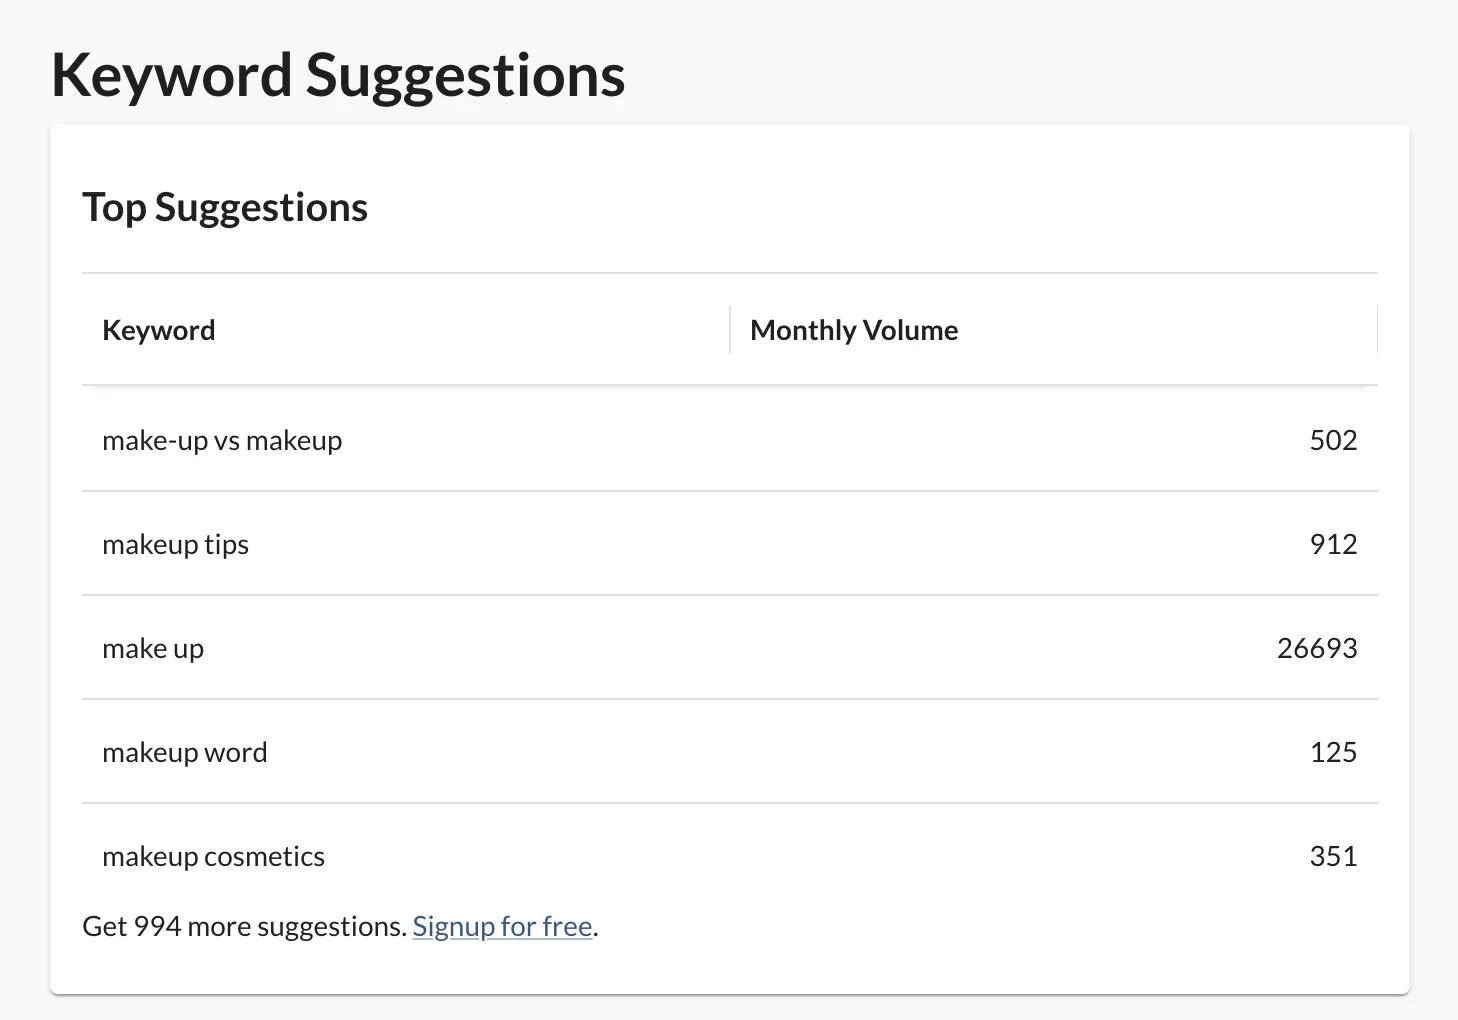The width and height of the screenshot is (1458, 1020).
Task: Pick the 'makeup word' keyword entry
Action: (185, 753)
